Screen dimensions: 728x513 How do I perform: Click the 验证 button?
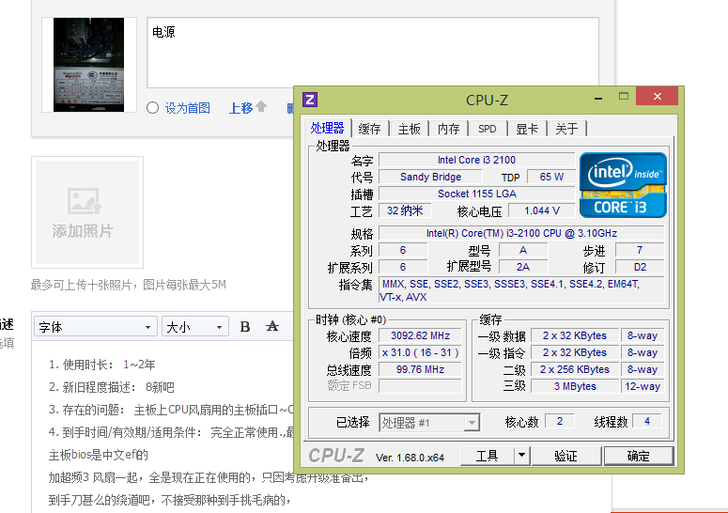[565, 456]
